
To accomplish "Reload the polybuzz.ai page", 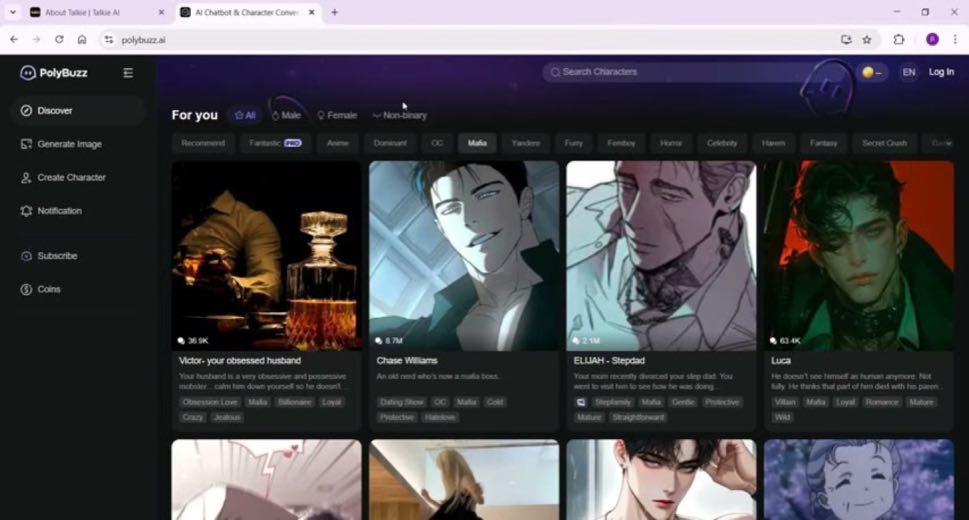I will pyautogui.click(x=59, y=40).
